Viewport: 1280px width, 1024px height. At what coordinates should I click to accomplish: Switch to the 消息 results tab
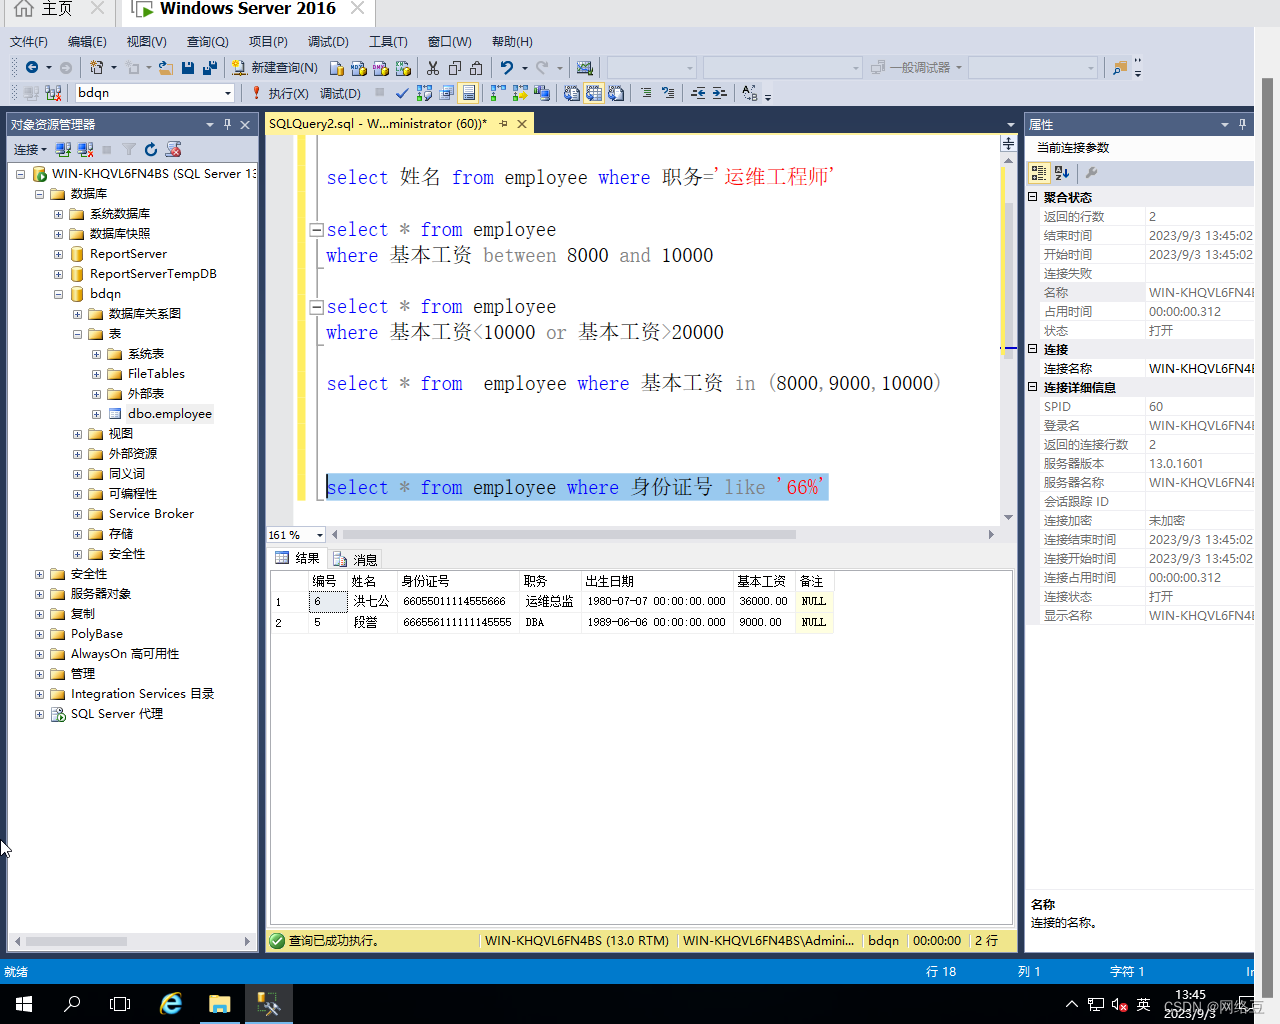click(356, 559)
